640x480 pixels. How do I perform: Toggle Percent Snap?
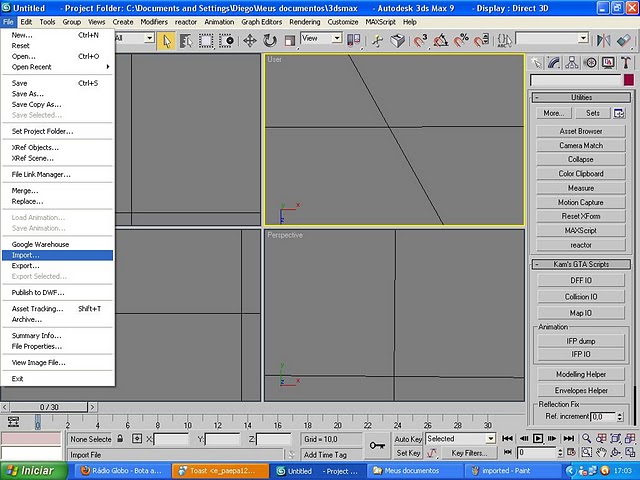pyautogui.click(x=462, y=41)
